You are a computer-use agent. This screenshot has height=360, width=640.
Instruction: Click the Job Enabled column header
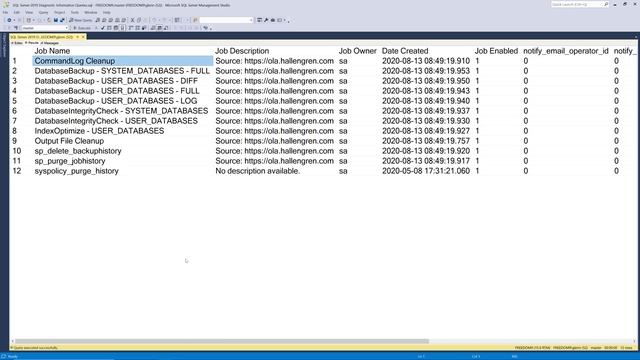click(x=496, y=51)
